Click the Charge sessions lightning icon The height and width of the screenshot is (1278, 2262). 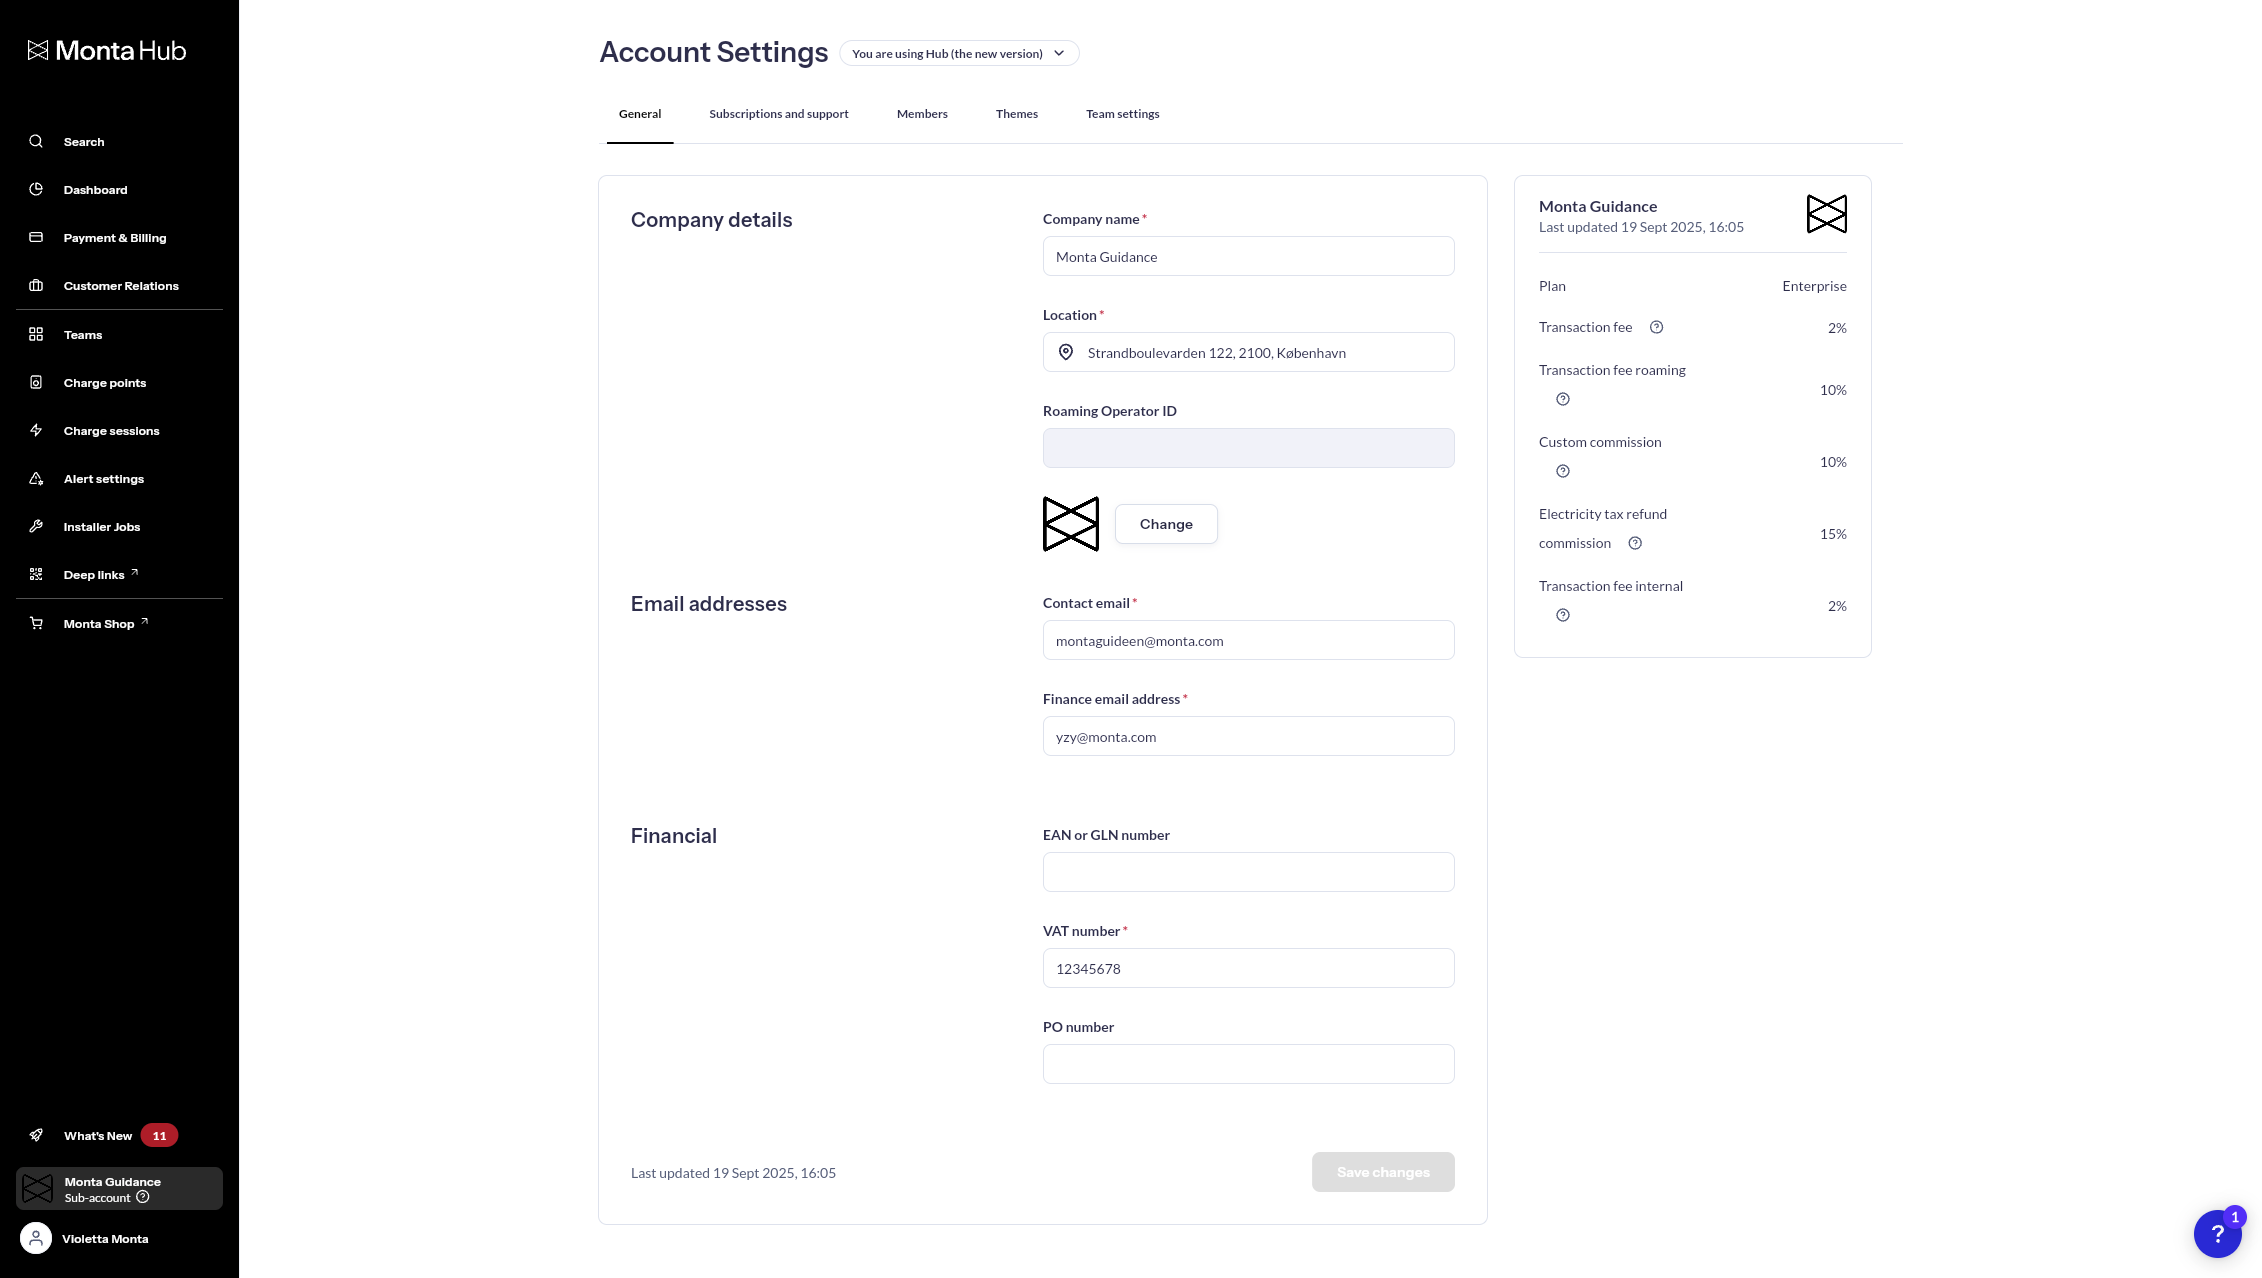tap(36, 430)
